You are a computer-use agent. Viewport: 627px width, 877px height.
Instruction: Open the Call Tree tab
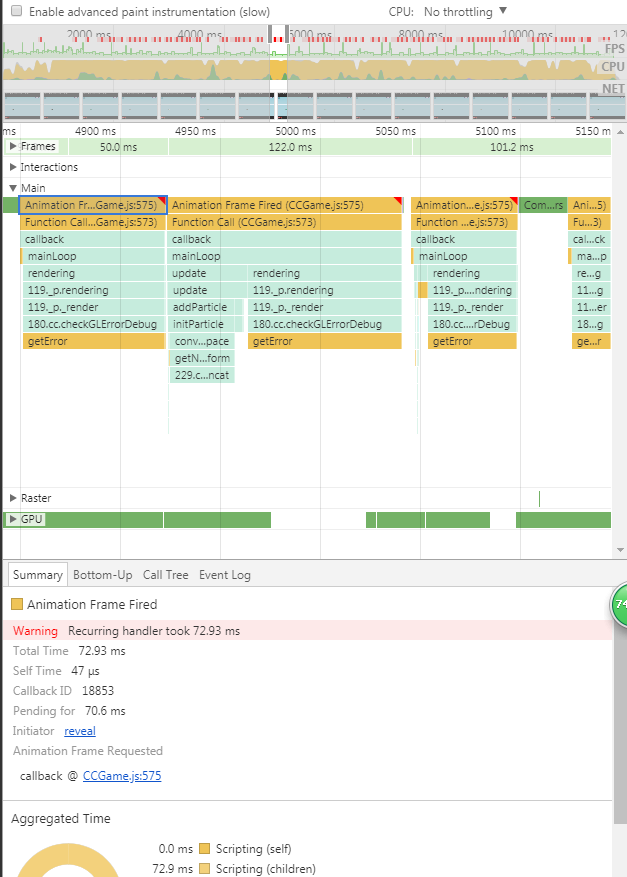coord(165,574)
